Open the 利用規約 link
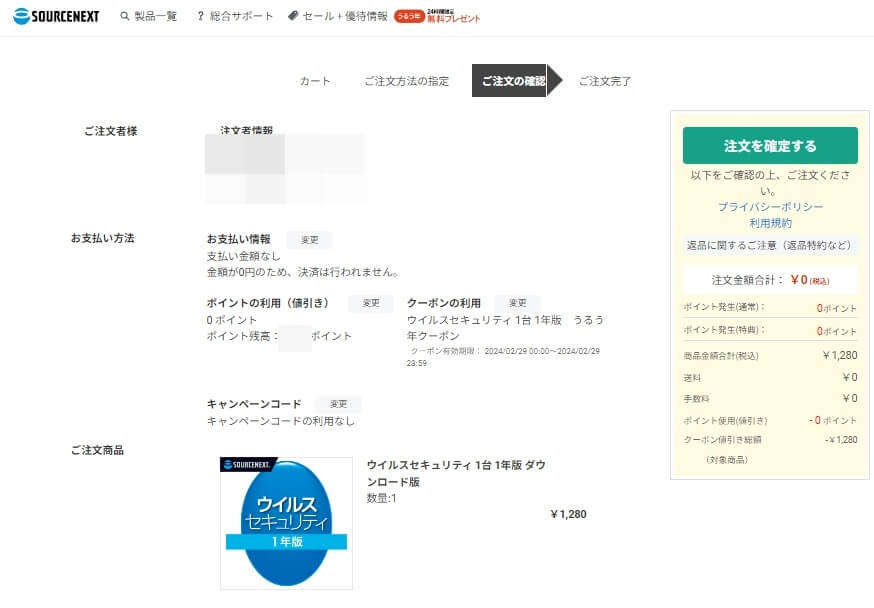This screenshot has height=608, width=874. (770, 223)
